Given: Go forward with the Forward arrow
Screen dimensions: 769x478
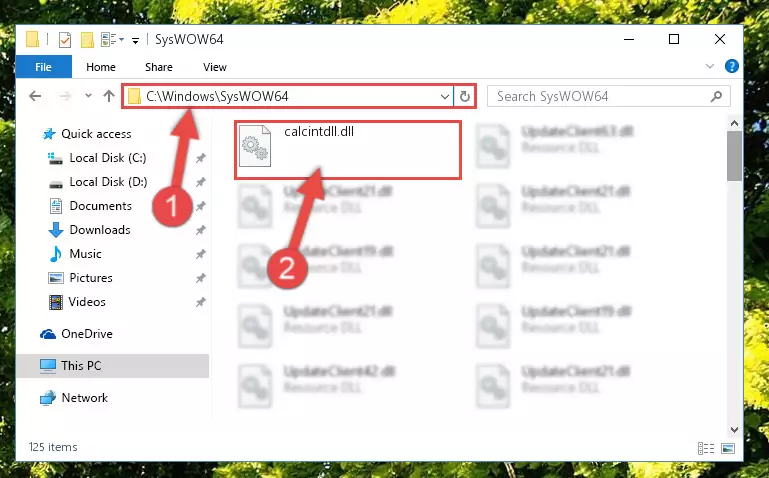Looking at the screenshot, I should coord(64,96).
